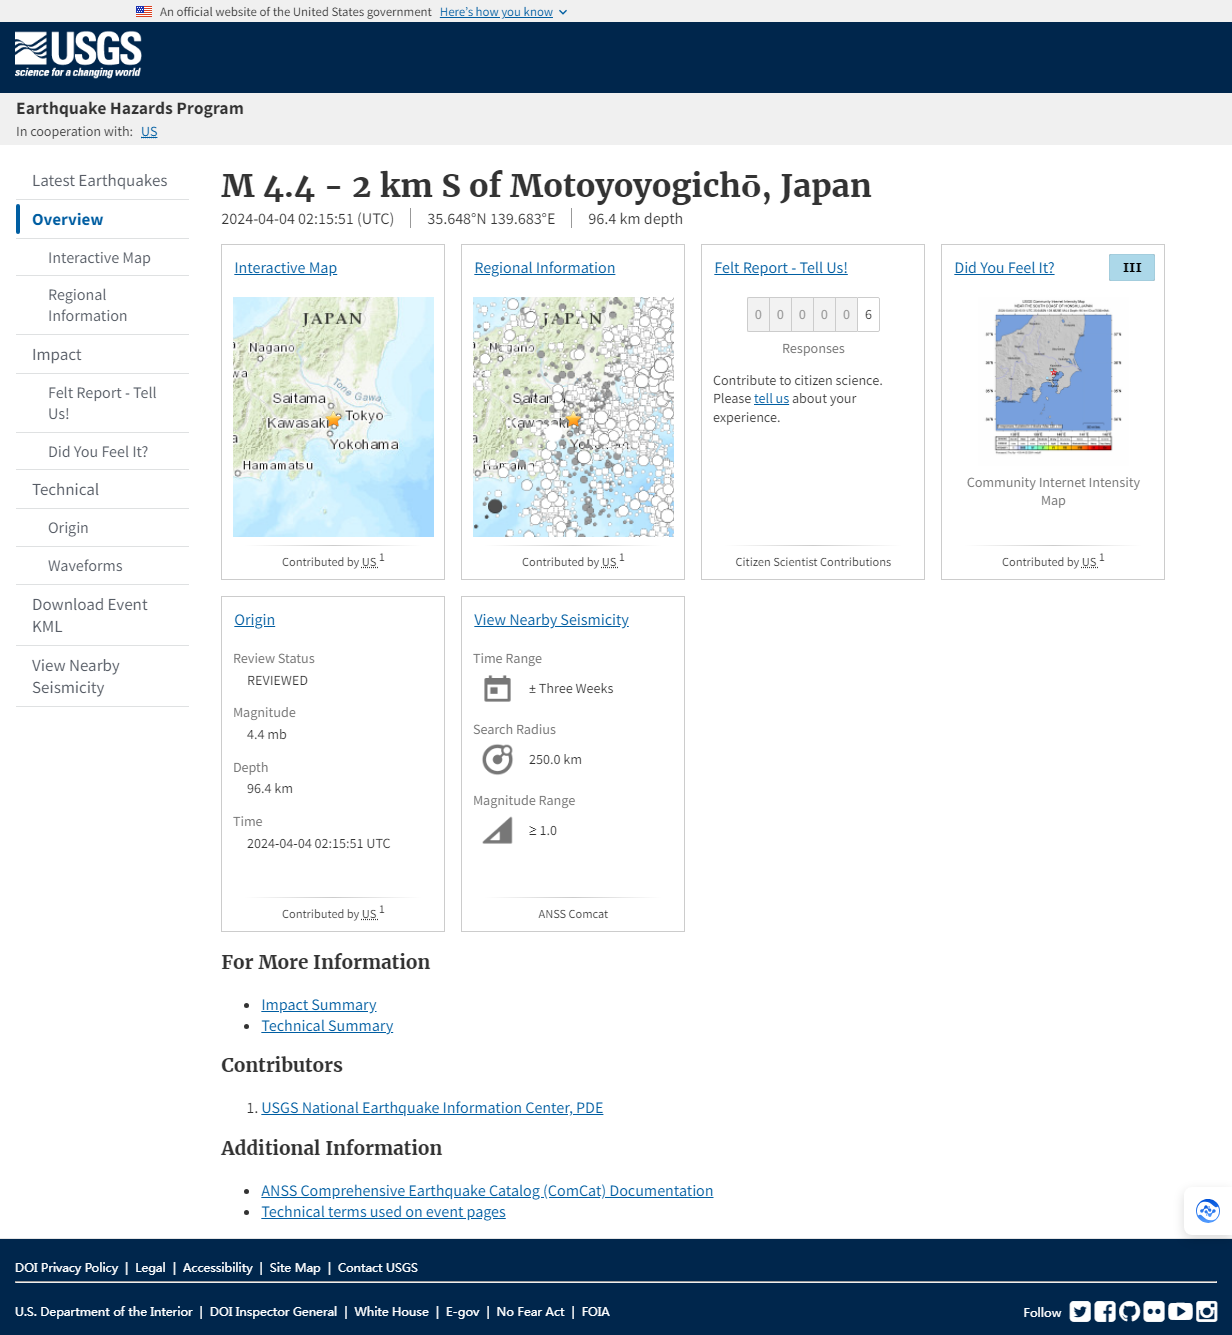Image resolution: width=1232 pixels, height=1335 pixels.
Task: Select Overview in the sidebar
Action: click(67, 219)
